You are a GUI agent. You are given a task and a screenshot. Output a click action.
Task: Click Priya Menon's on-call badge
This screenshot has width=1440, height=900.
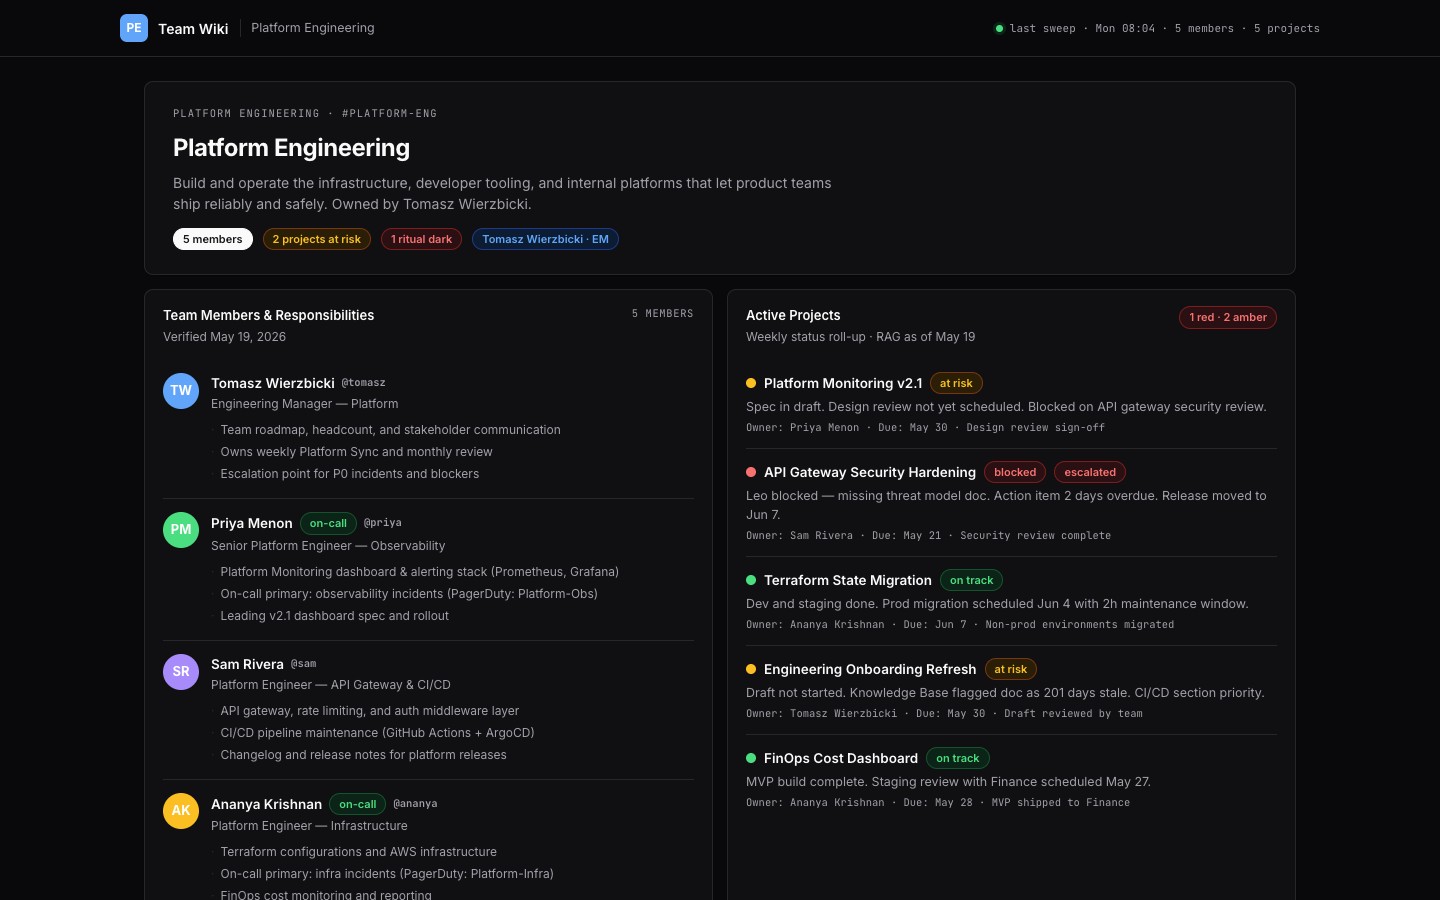click(328, 523)
